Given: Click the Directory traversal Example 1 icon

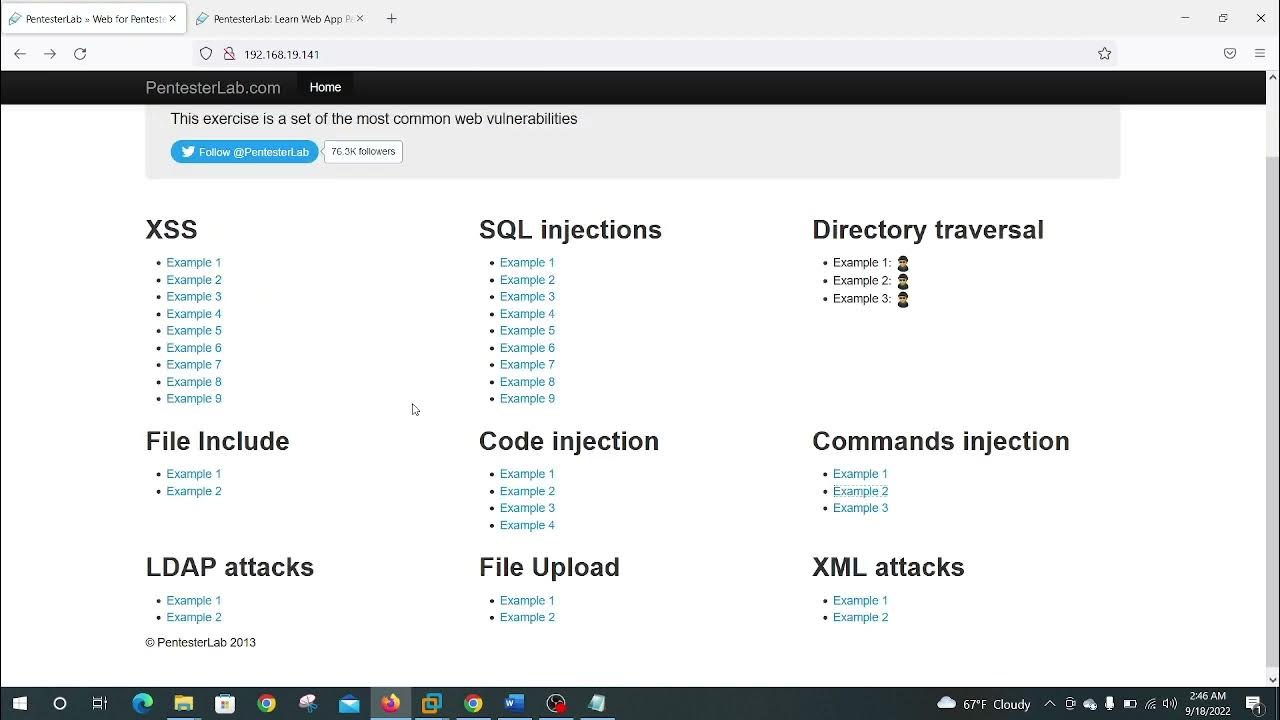Looking at the screenshot, I should pos(903,263).
